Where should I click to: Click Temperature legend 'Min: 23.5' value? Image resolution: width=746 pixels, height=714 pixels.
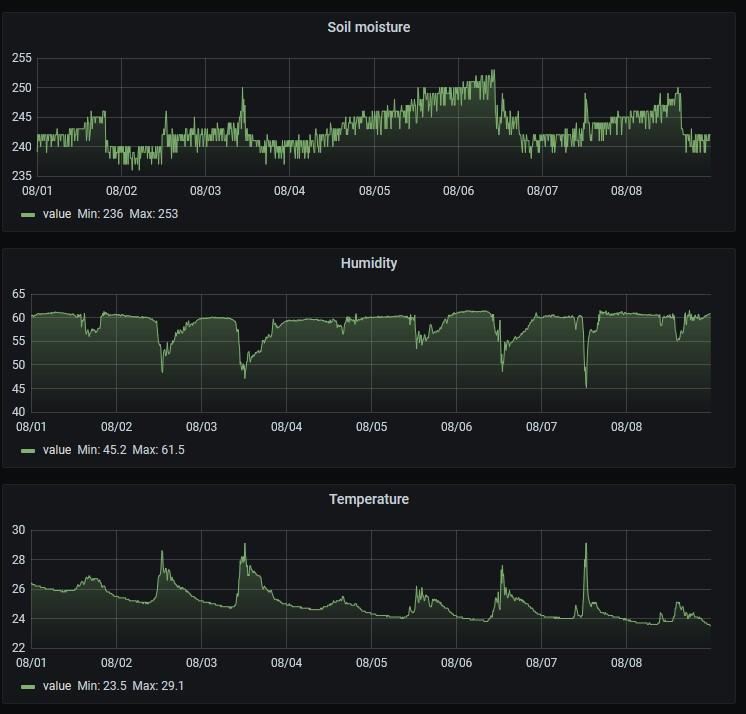(102, 686)
